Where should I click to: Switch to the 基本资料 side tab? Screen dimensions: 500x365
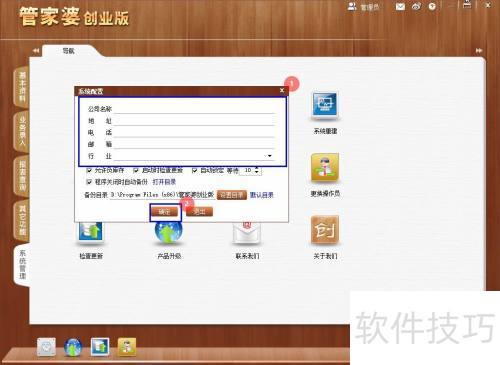click(x=22, y=86)
